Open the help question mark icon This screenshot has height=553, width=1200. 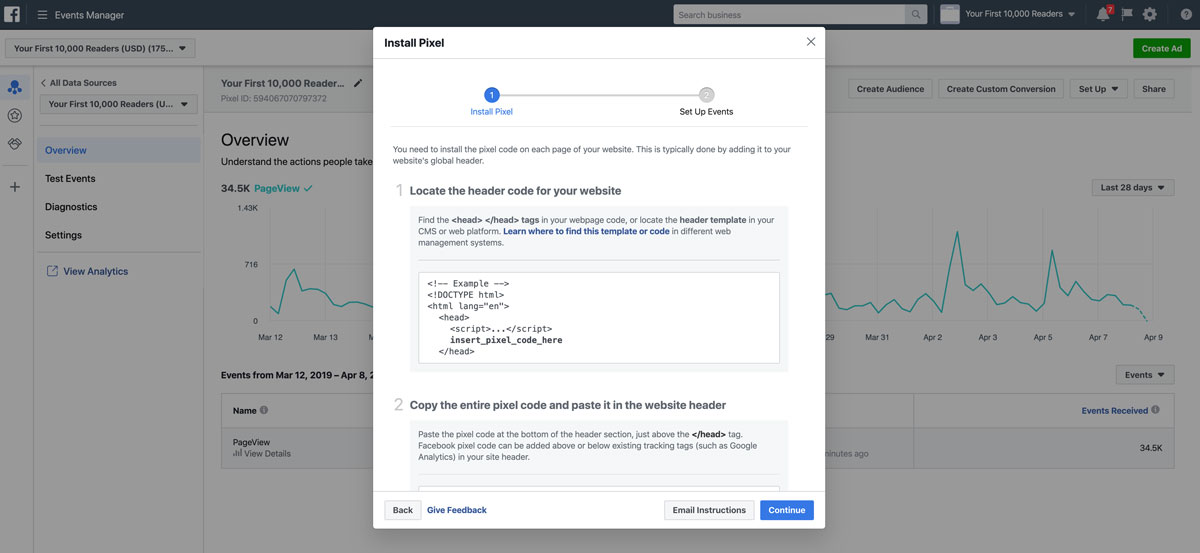[x=1185, y=15]
